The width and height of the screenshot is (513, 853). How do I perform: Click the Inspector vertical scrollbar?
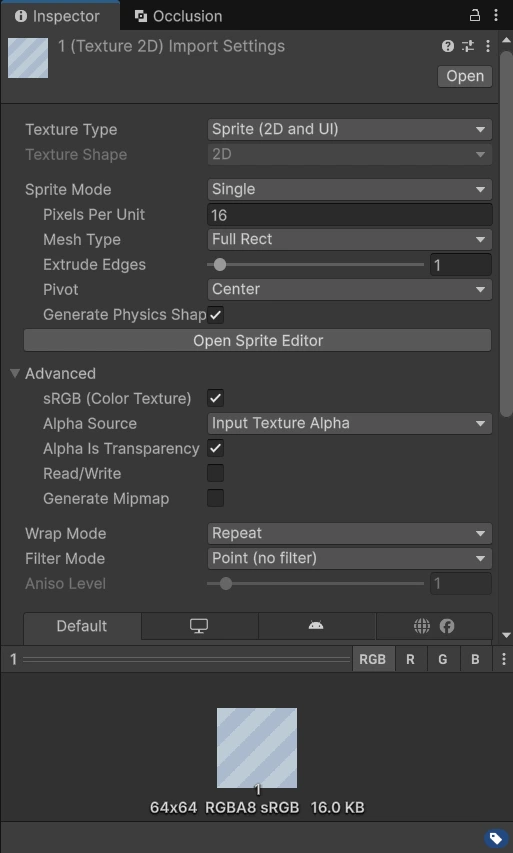[506, 234]
